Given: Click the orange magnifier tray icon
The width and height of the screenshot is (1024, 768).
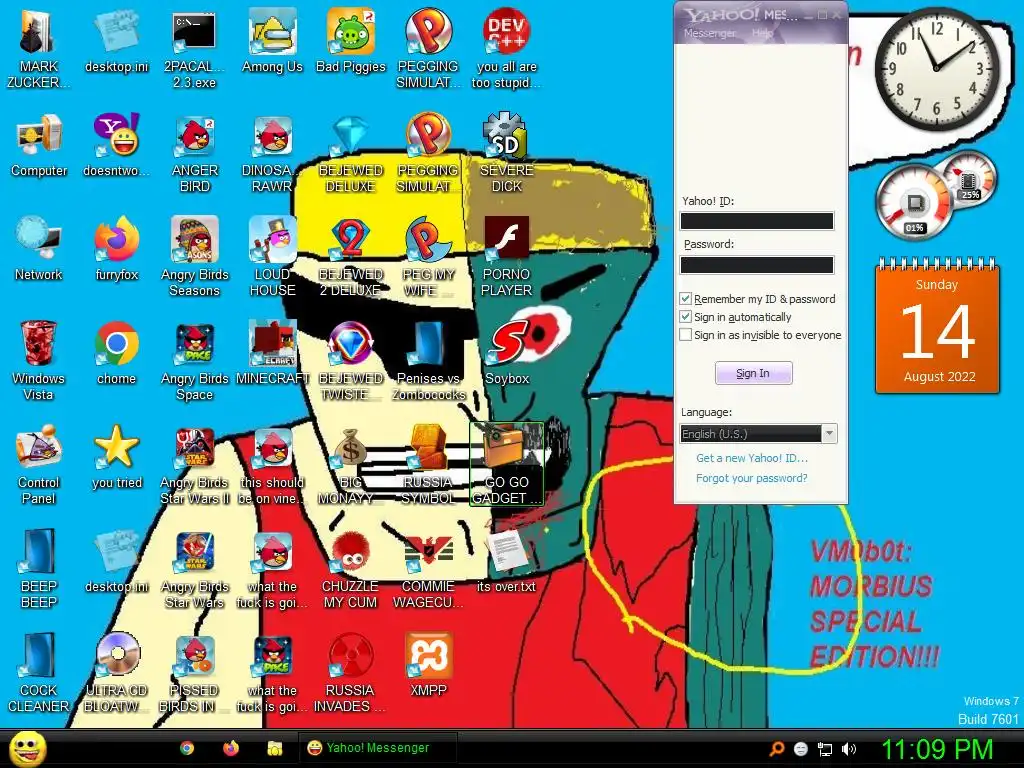Looking at the screenshot, I should pyautogui.click(x=776, y=749).
